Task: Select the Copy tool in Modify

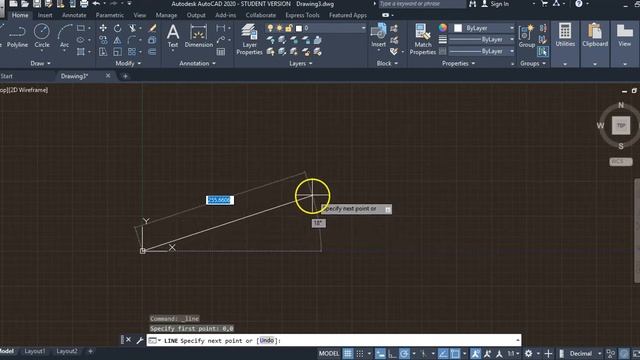Action: tap(103, 40)
